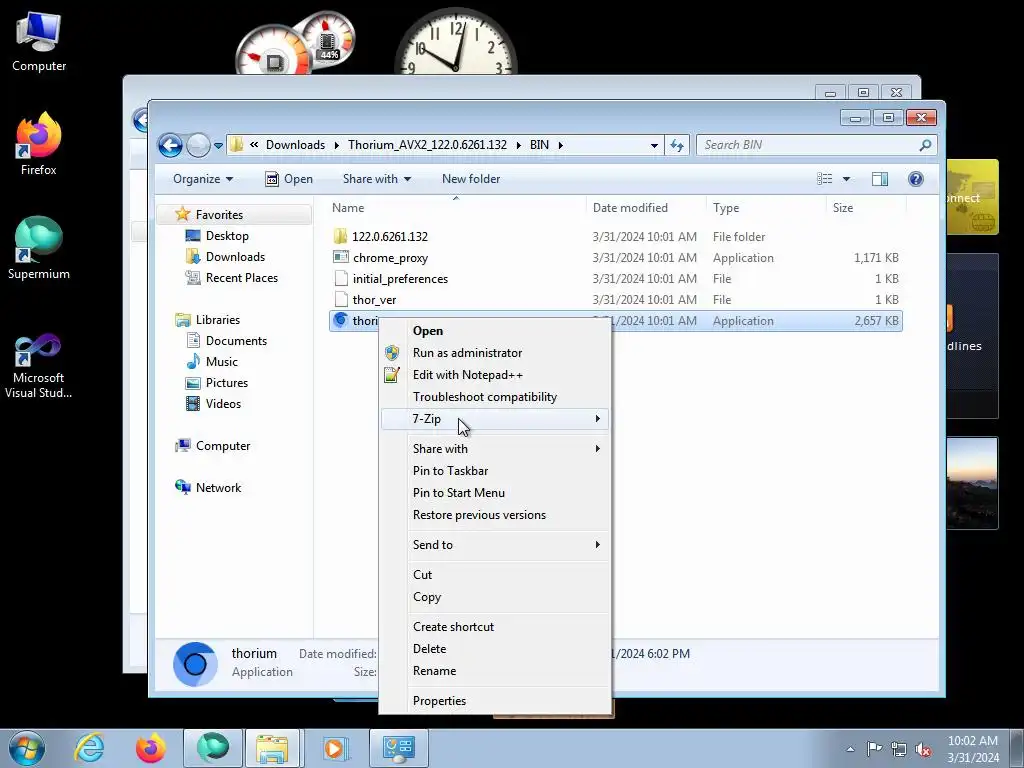Click Thorium_AVX2_122.0.6261.132 breadcrumb segment

427,145
